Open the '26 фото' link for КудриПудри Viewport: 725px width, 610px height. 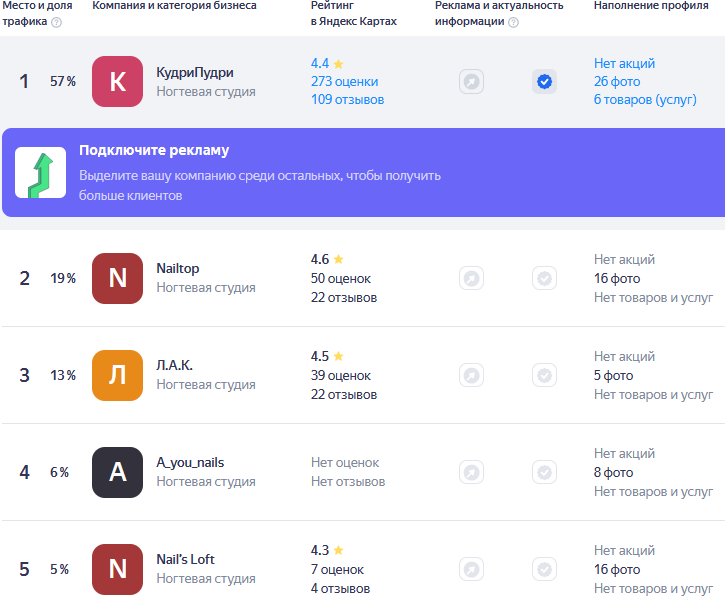(x=617, y=81)
